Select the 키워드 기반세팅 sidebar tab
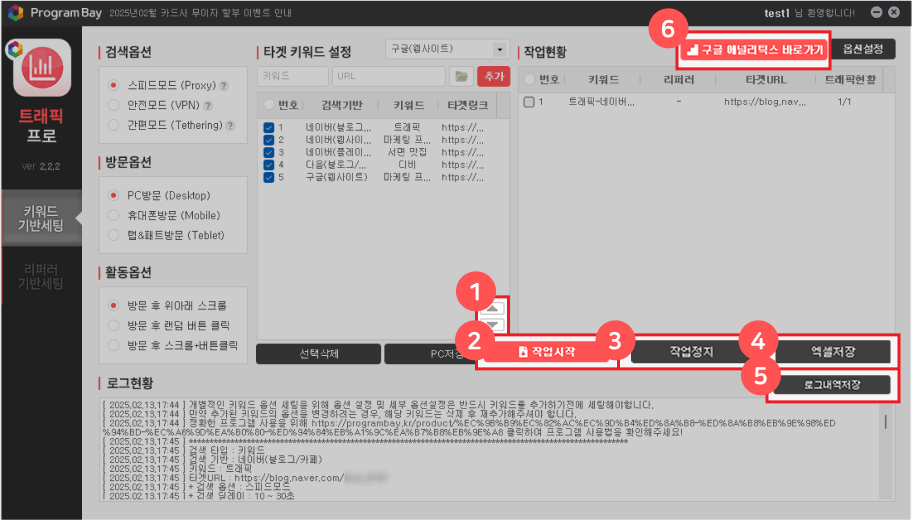The width and height of the screenshot is (912, 520). 41,219
